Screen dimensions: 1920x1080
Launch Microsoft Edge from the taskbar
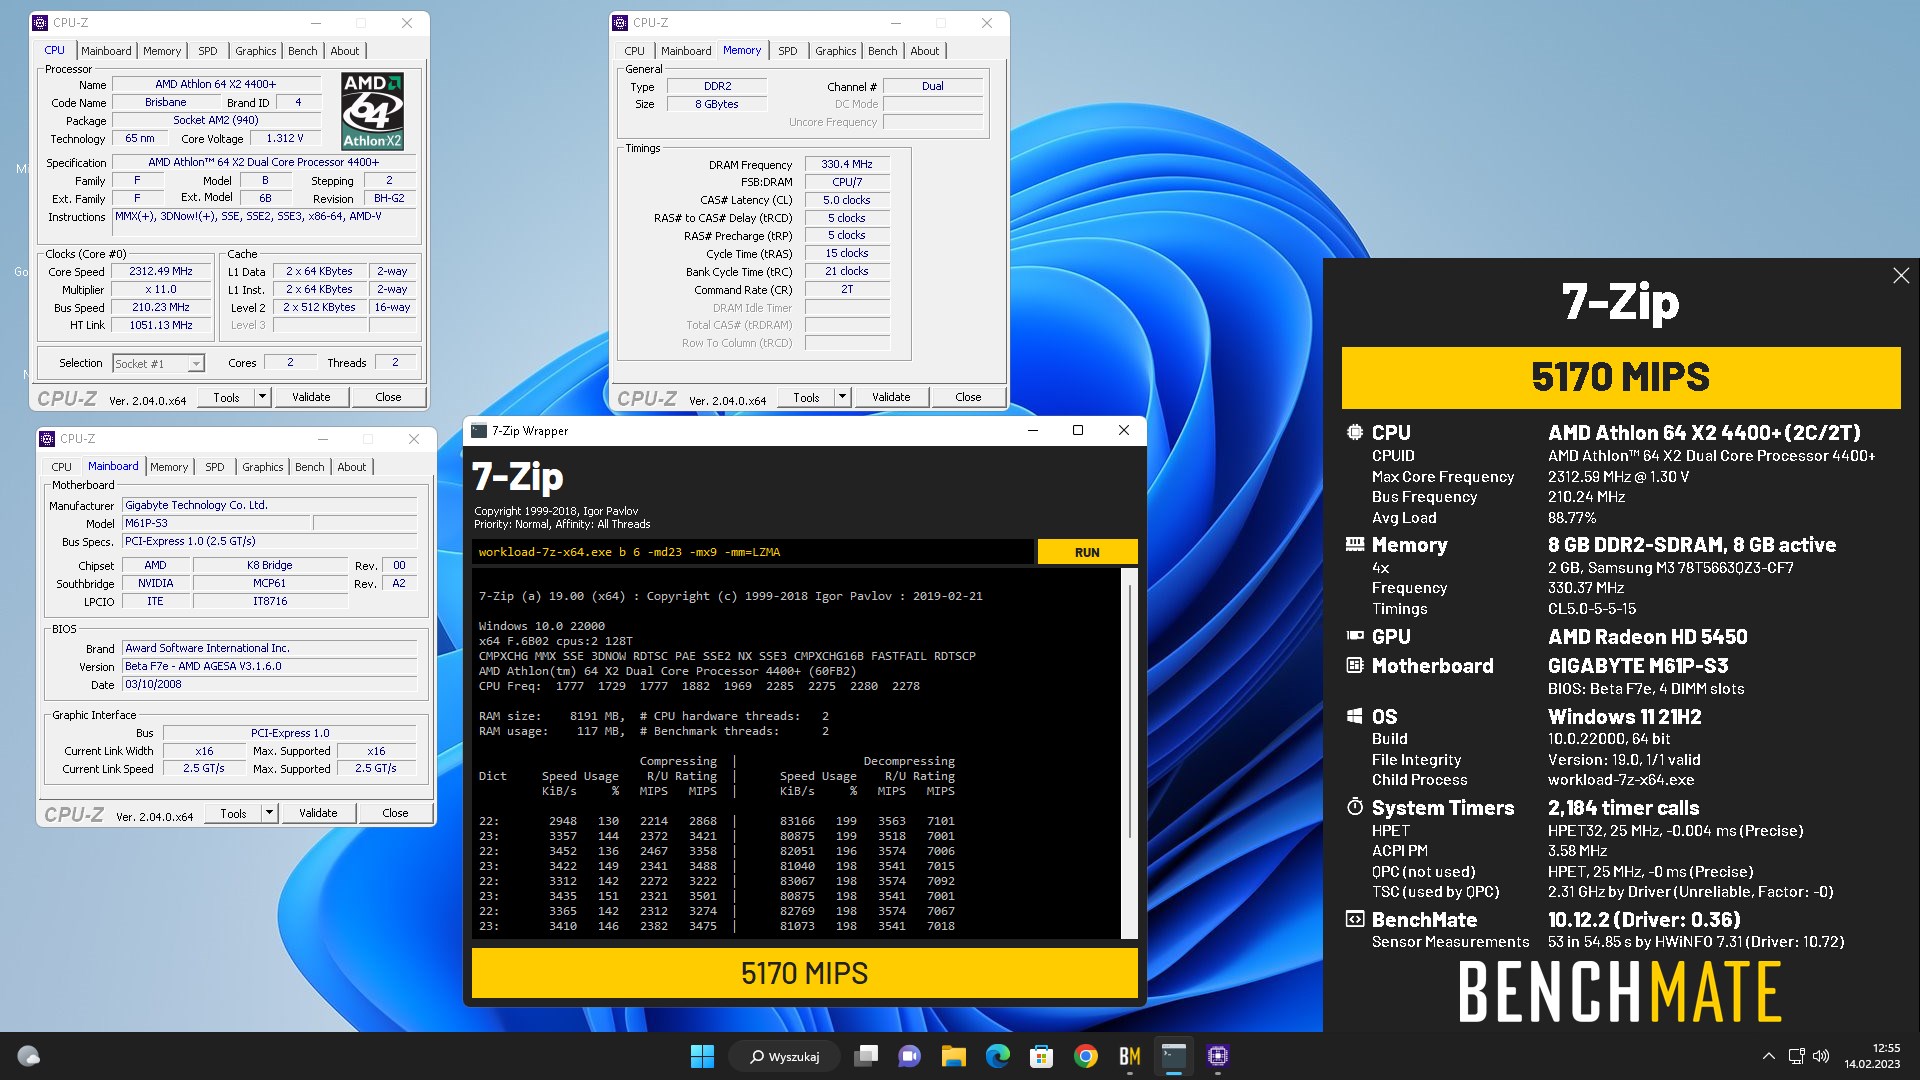pyautogui.click(x=997, y=1056)
